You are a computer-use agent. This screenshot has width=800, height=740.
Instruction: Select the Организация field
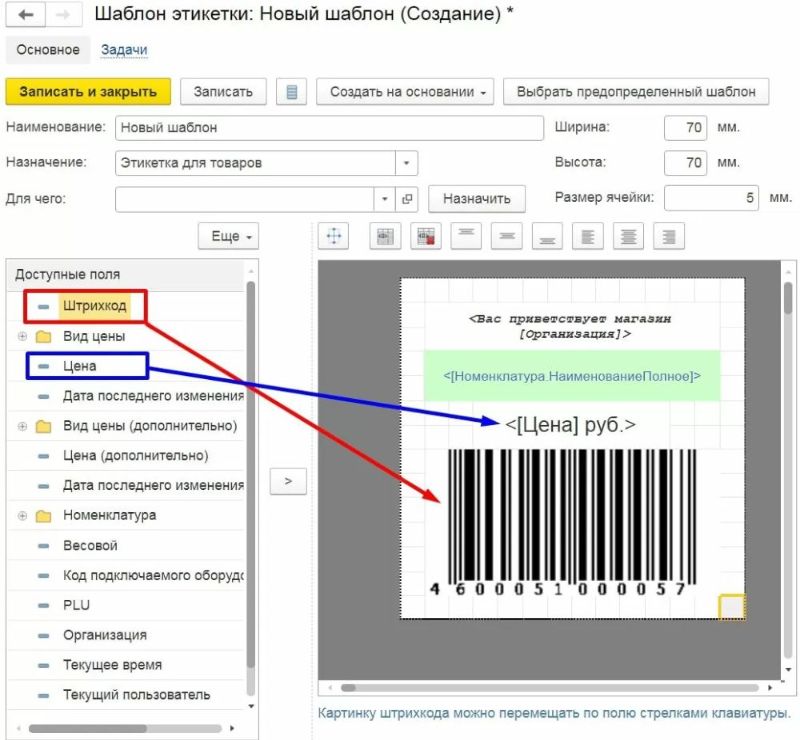105,635
